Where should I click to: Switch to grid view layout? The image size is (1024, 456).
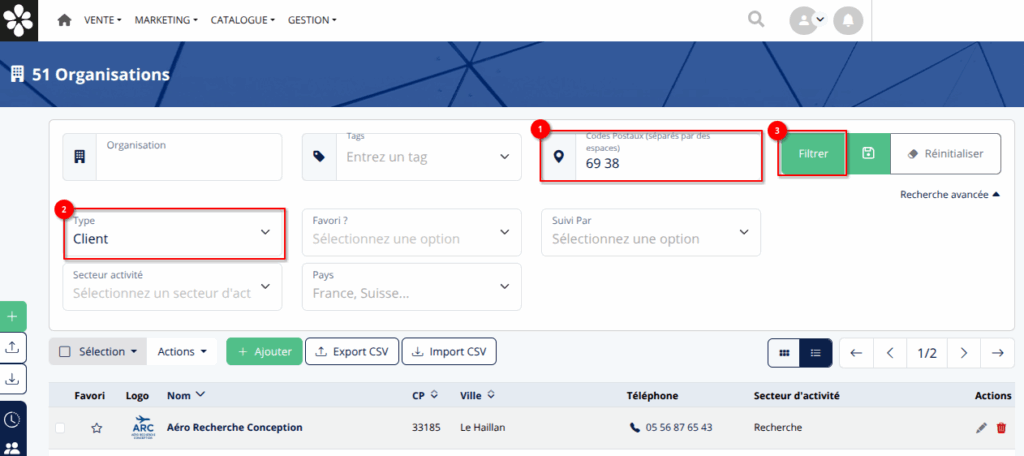coord(784,353)
